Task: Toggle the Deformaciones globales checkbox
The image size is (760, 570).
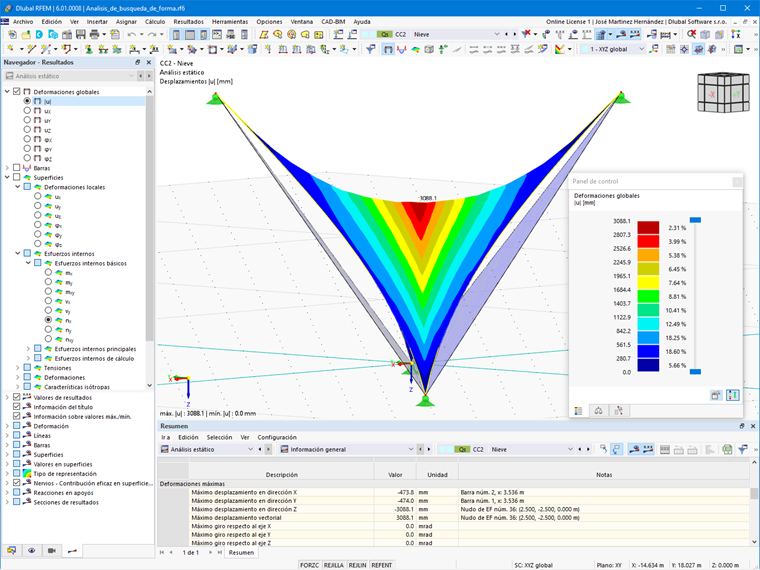Action: coord(16,91)
